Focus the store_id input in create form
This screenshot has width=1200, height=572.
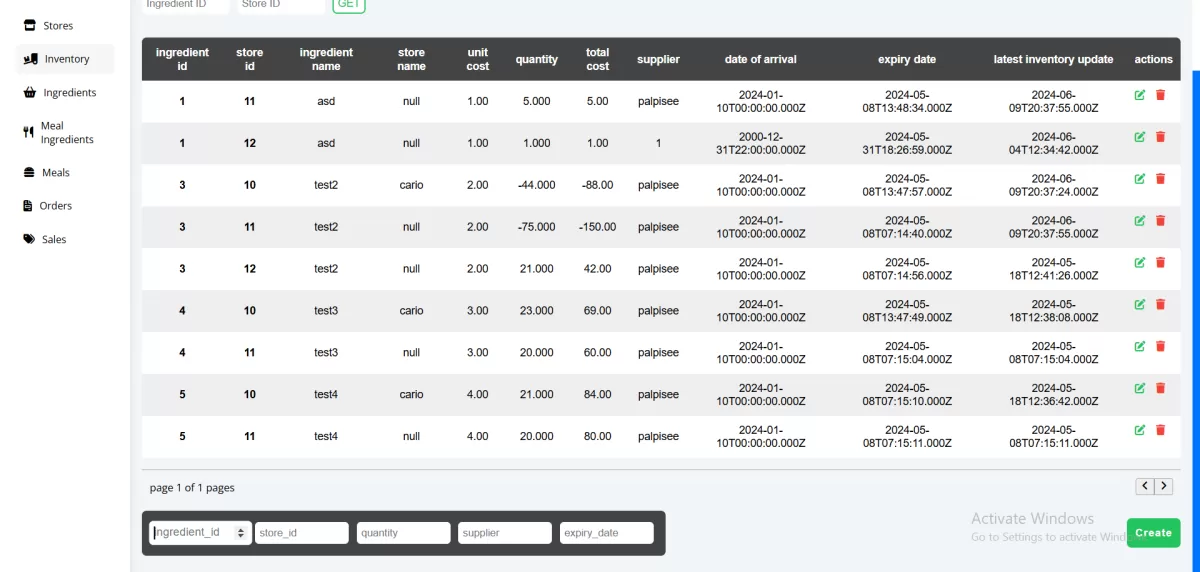click(x=302, y=533)
